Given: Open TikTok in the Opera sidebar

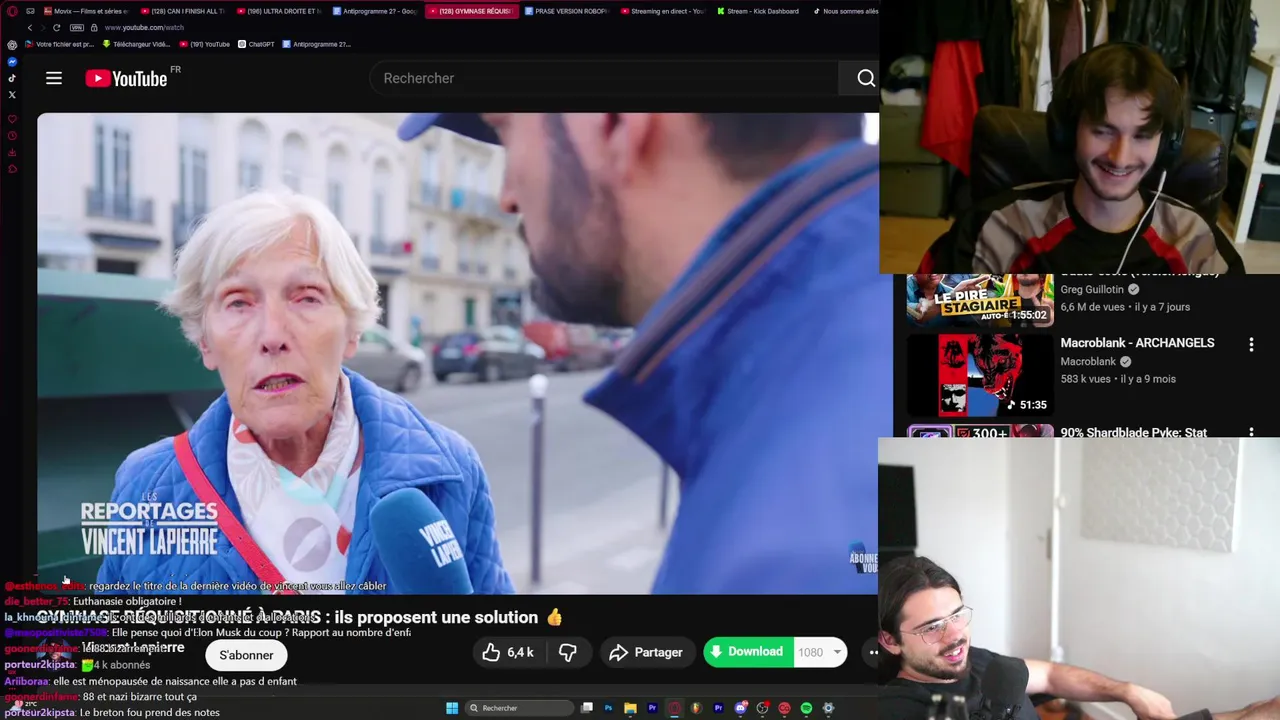Looking at the screenshot, I should [12, 78].
